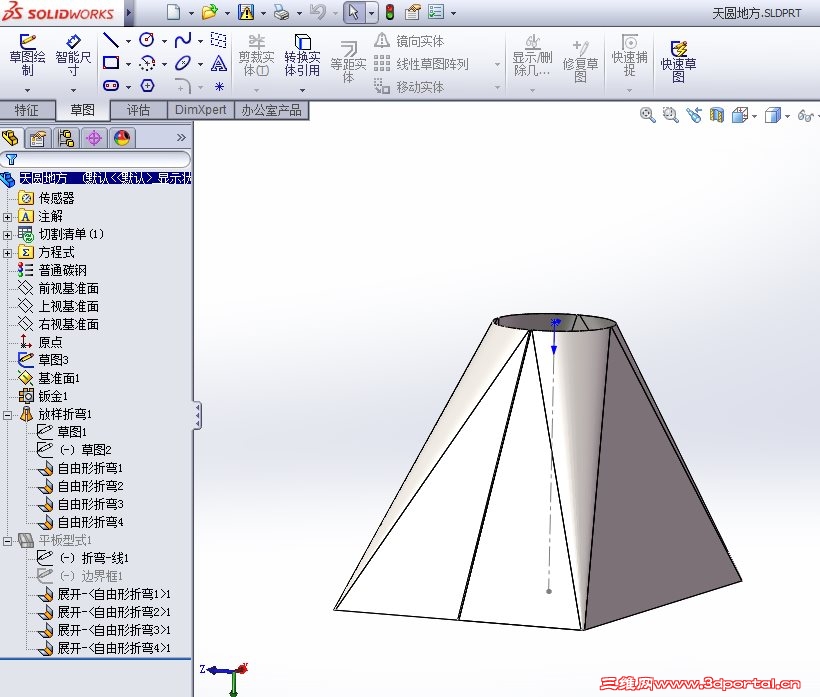This screenshot has height=697, width=820.
Task: Open the PropertyManager tab icon
Action: coord(38,138)
